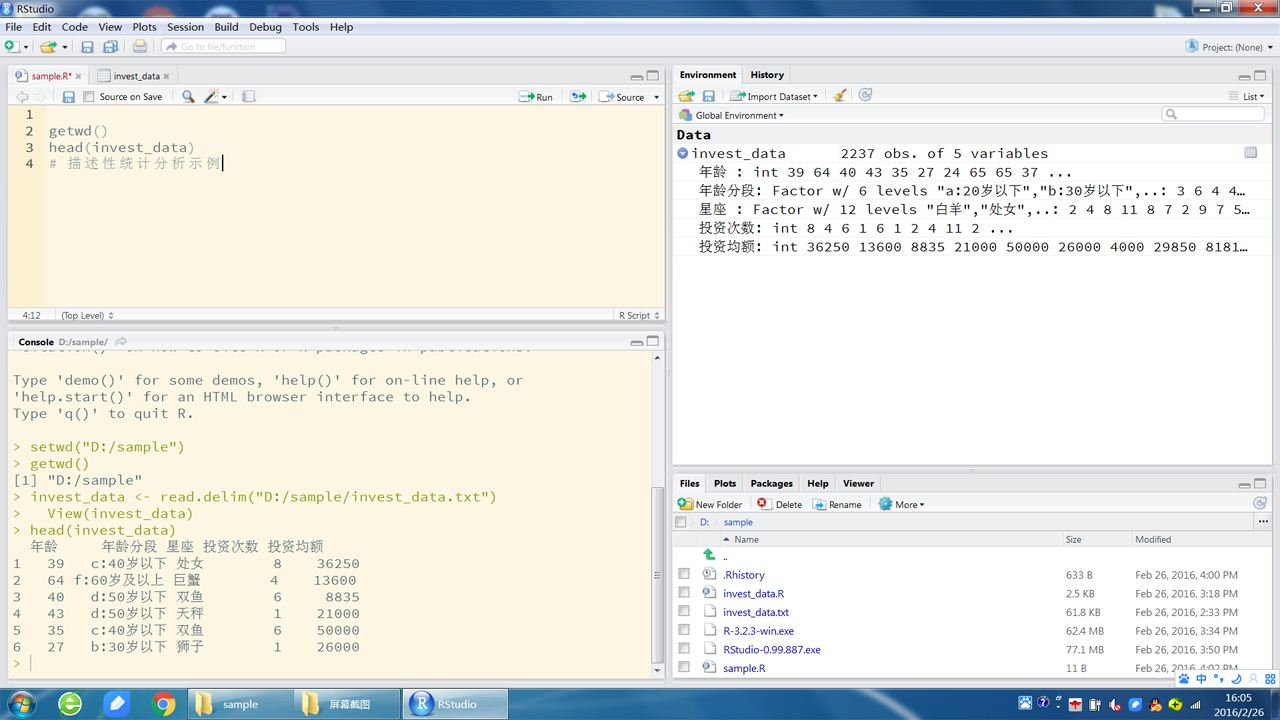1280x720 pixels.
Task: View console working directory arrow icon
Action: point(121,342)
